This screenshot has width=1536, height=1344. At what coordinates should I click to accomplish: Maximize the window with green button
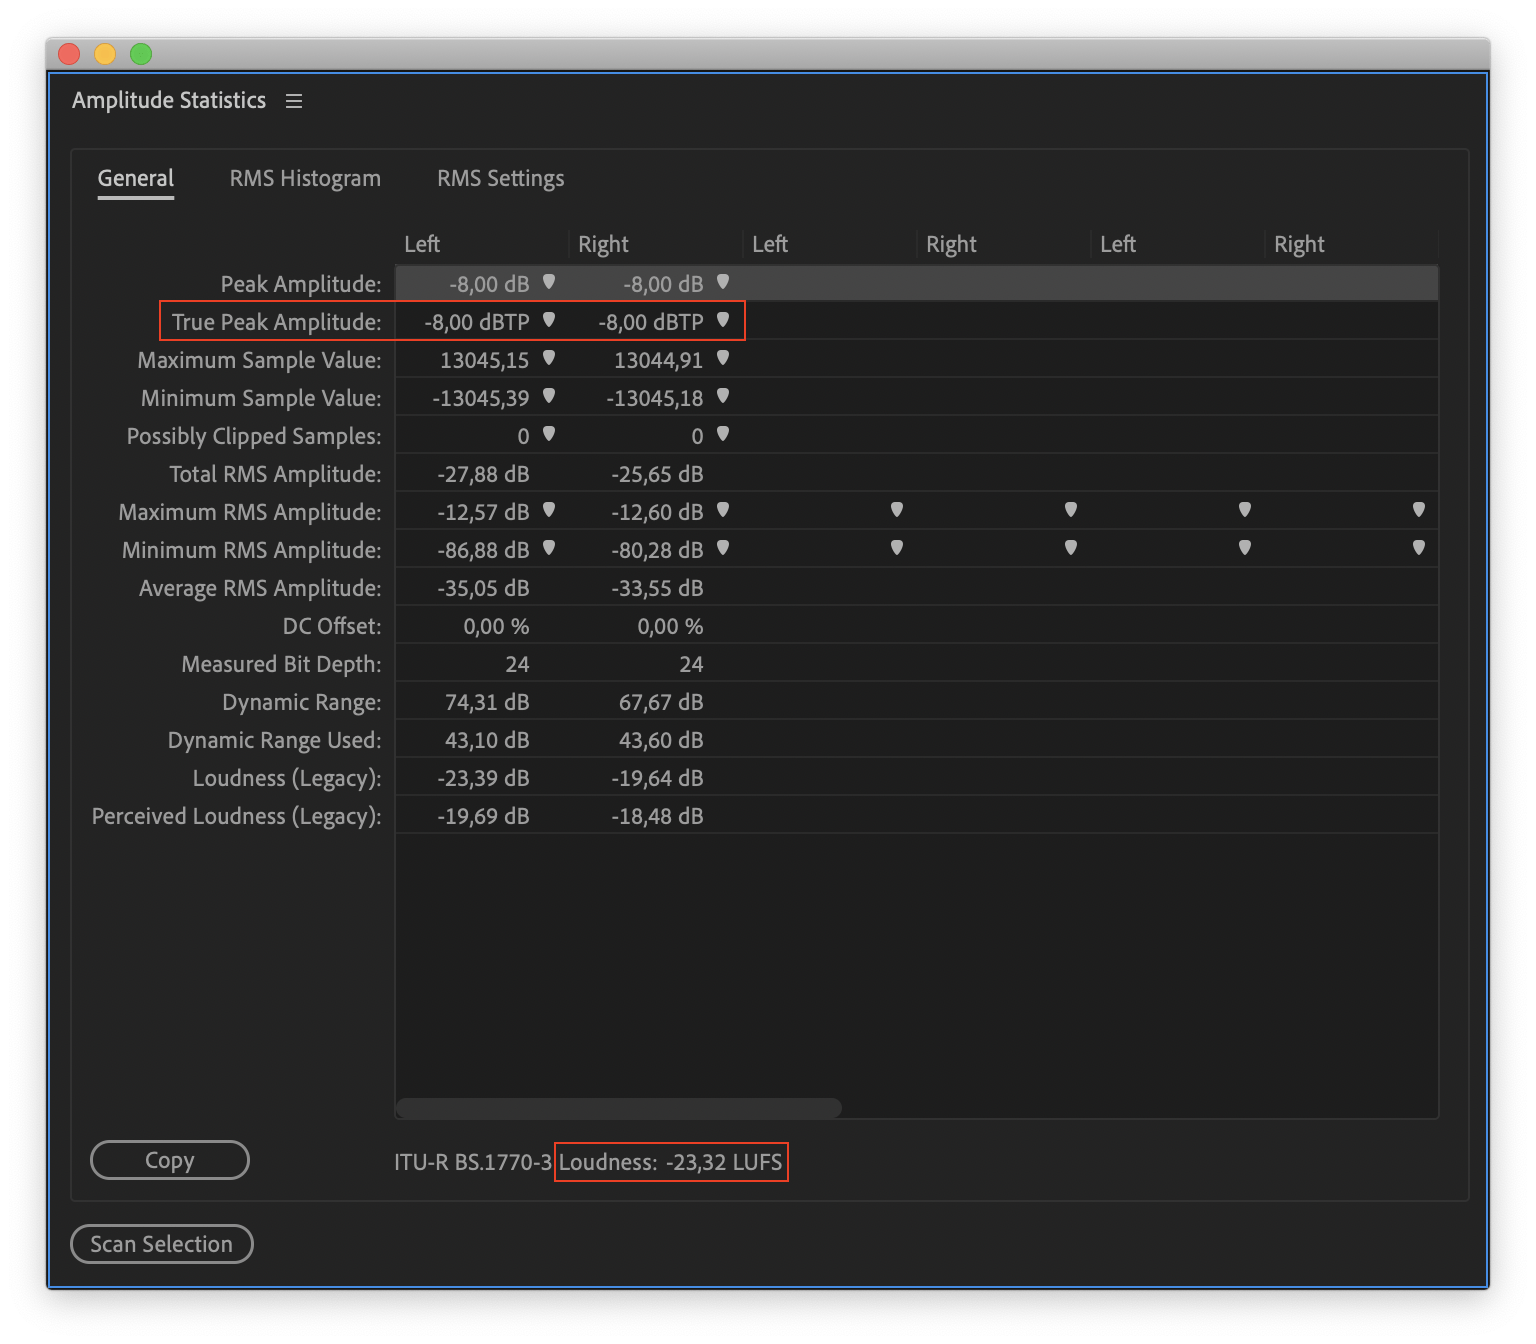[141, 54]
